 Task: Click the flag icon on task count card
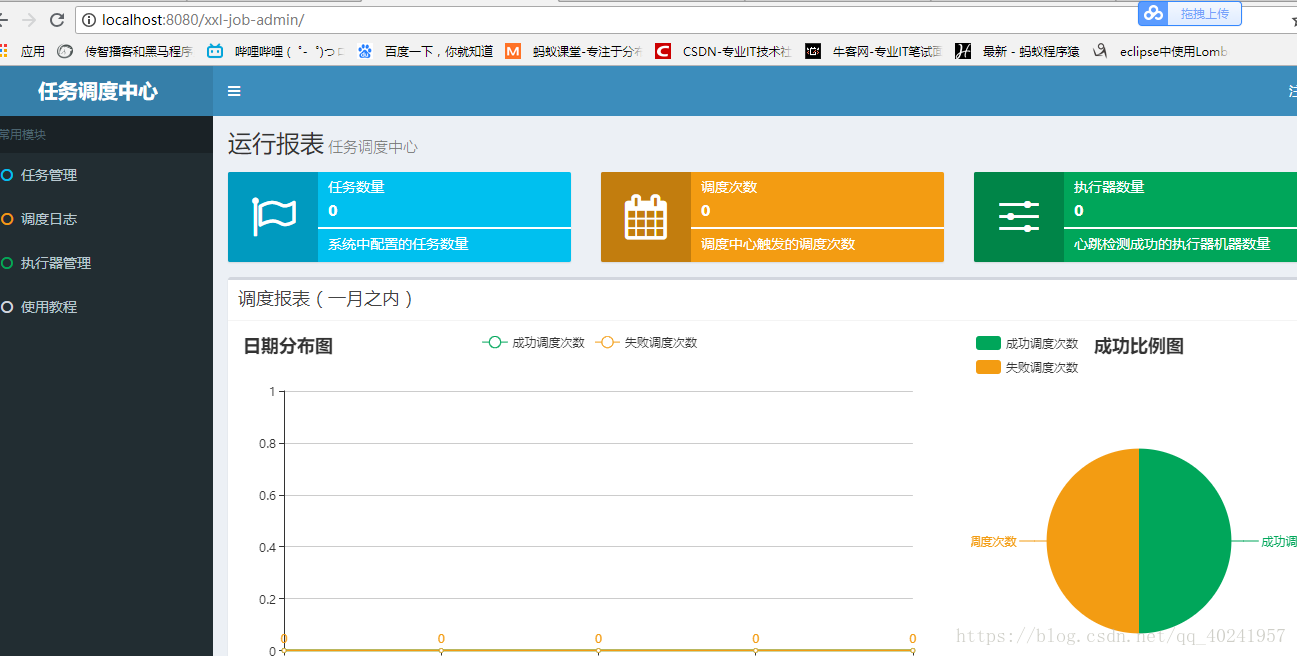pyautogui.click(x=273, y=217)
